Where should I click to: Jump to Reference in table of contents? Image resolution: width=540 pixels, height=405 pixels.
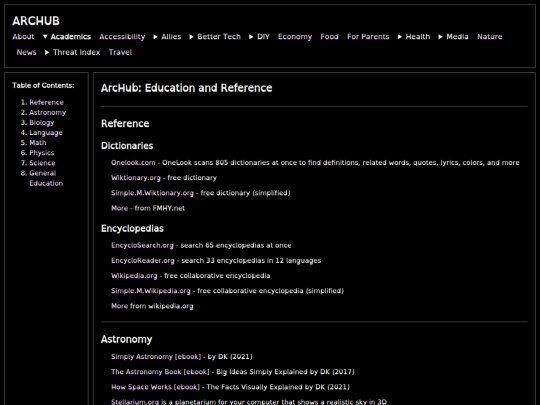[x=46, y=102]
